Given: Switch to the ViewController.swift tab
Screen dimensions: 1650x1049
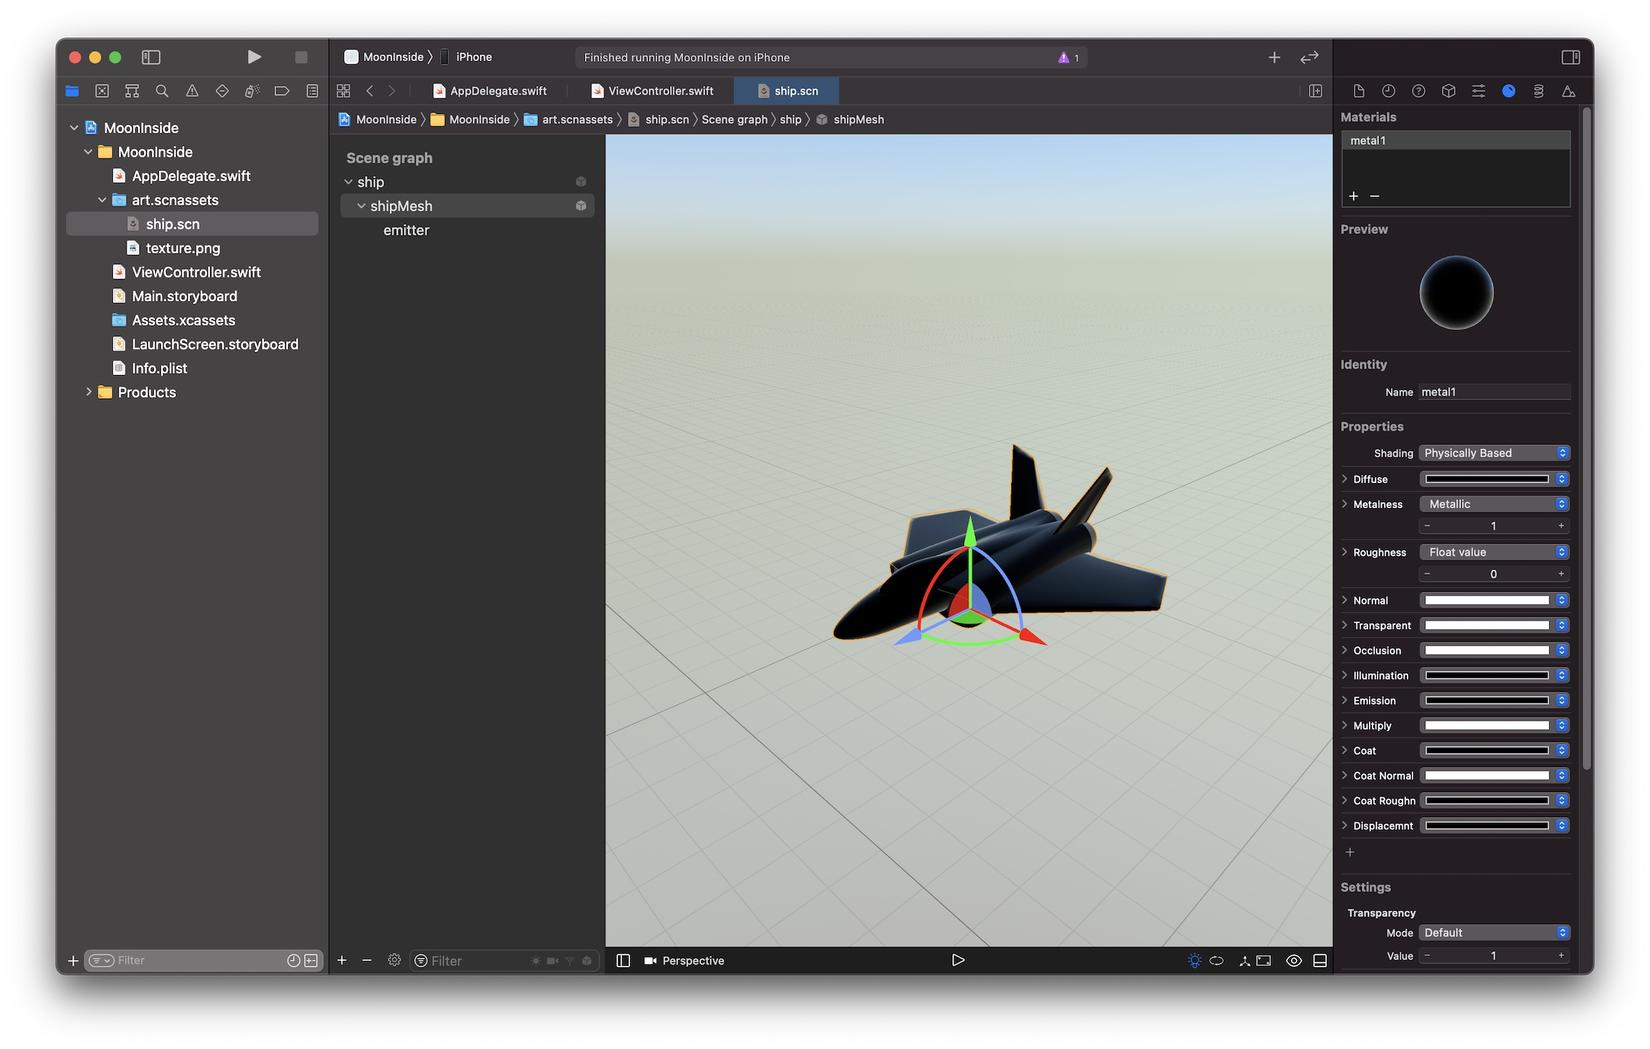Looking at the screenshot, I should click(x=660, y=91).
